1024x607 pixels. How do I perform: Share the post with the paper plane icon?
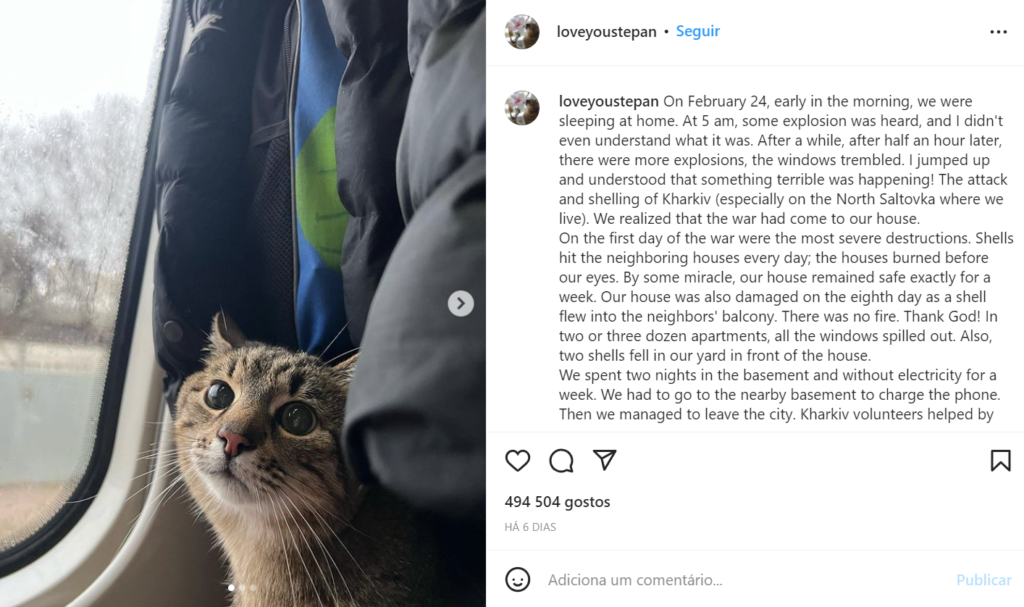coord(605,460)
